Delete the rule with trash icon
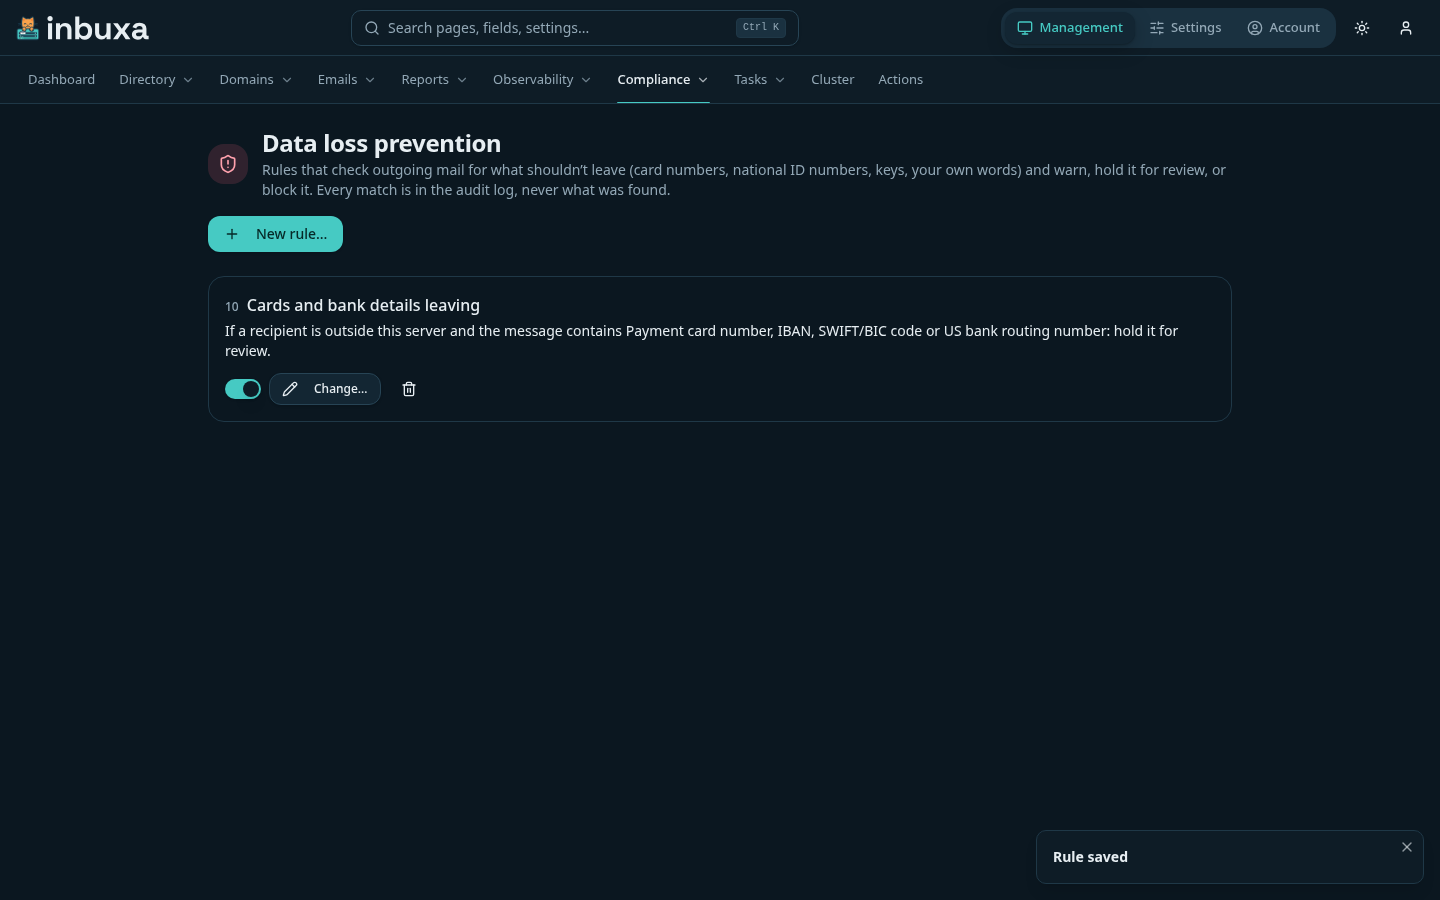Screen dimensions: 1440x900 tap(409, 389)
